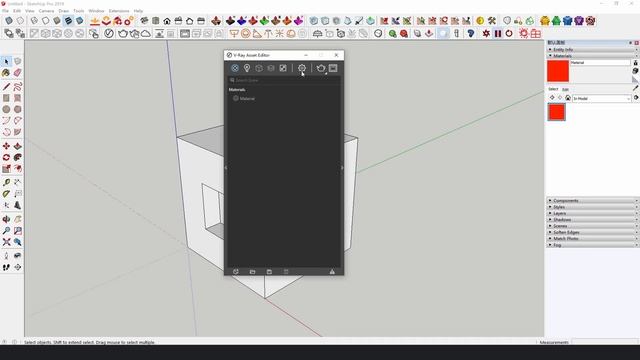
Task: Open the V-Ray Asset Editor toolbar icon
Action: [109, 33]
